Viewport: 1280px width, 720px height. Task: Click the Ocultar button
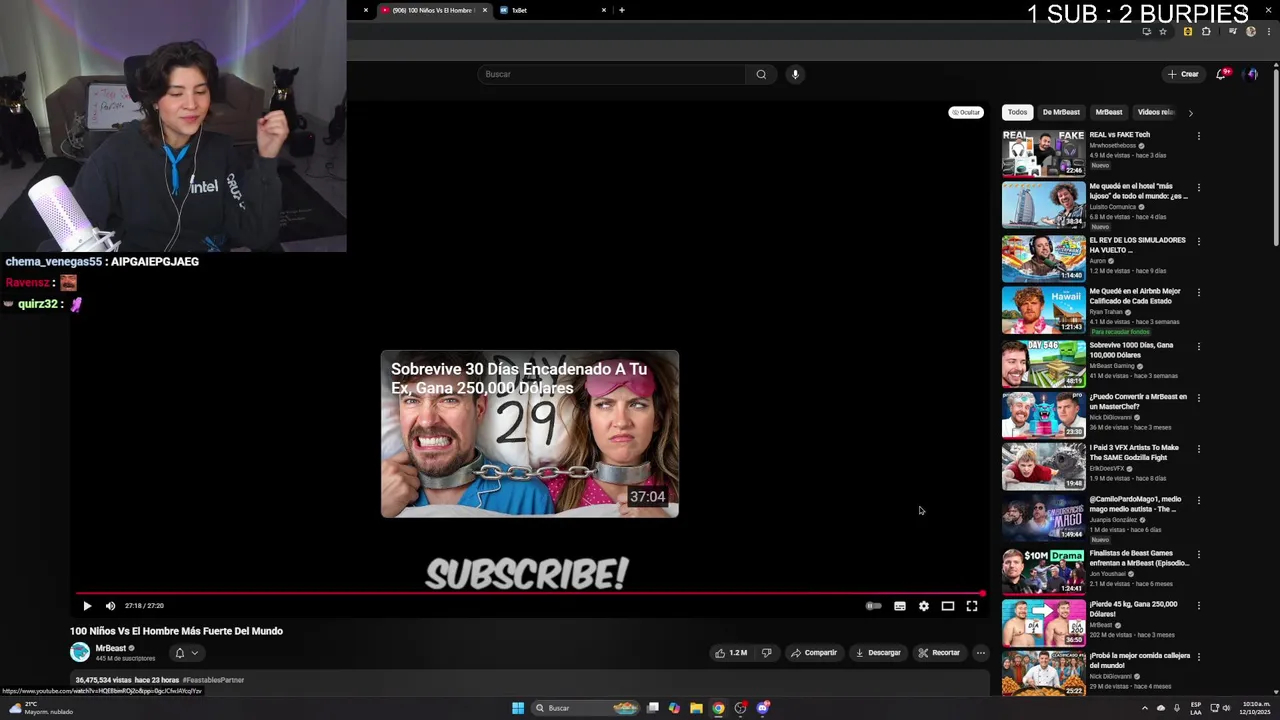pyautogui.click(x=966, y=112)
